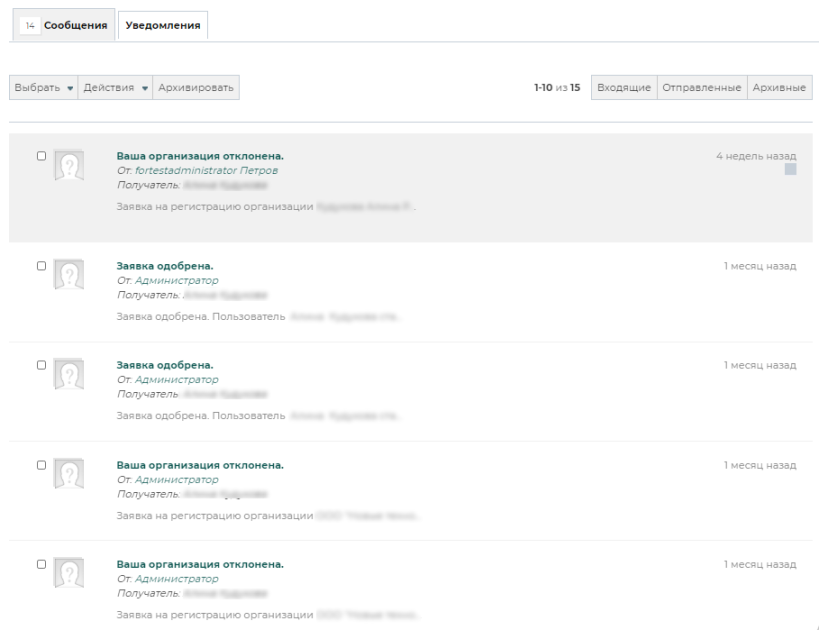This screenshot has height=630, width=819.
Task: Show 'Отправленные' messages
Action: 700,88
